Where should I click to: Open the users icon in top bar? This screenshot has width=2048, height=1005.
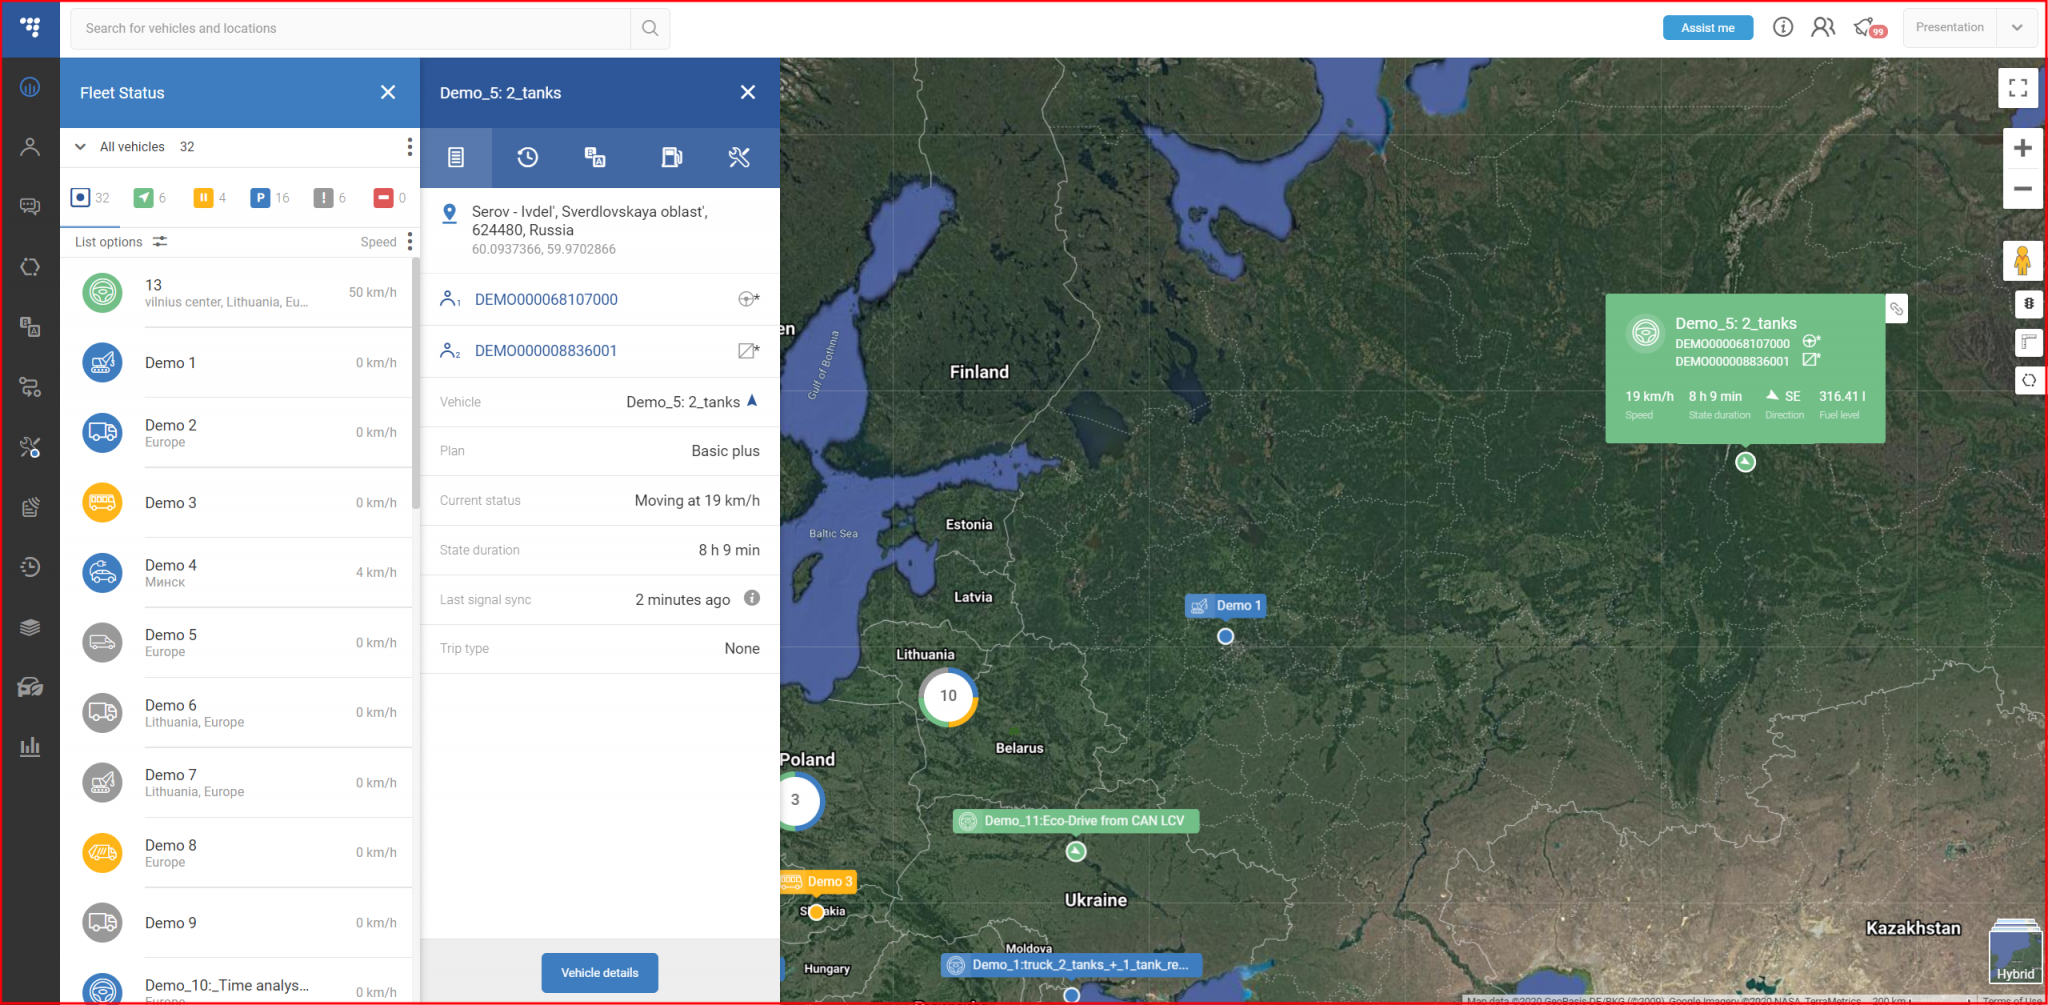(1822, 27)
